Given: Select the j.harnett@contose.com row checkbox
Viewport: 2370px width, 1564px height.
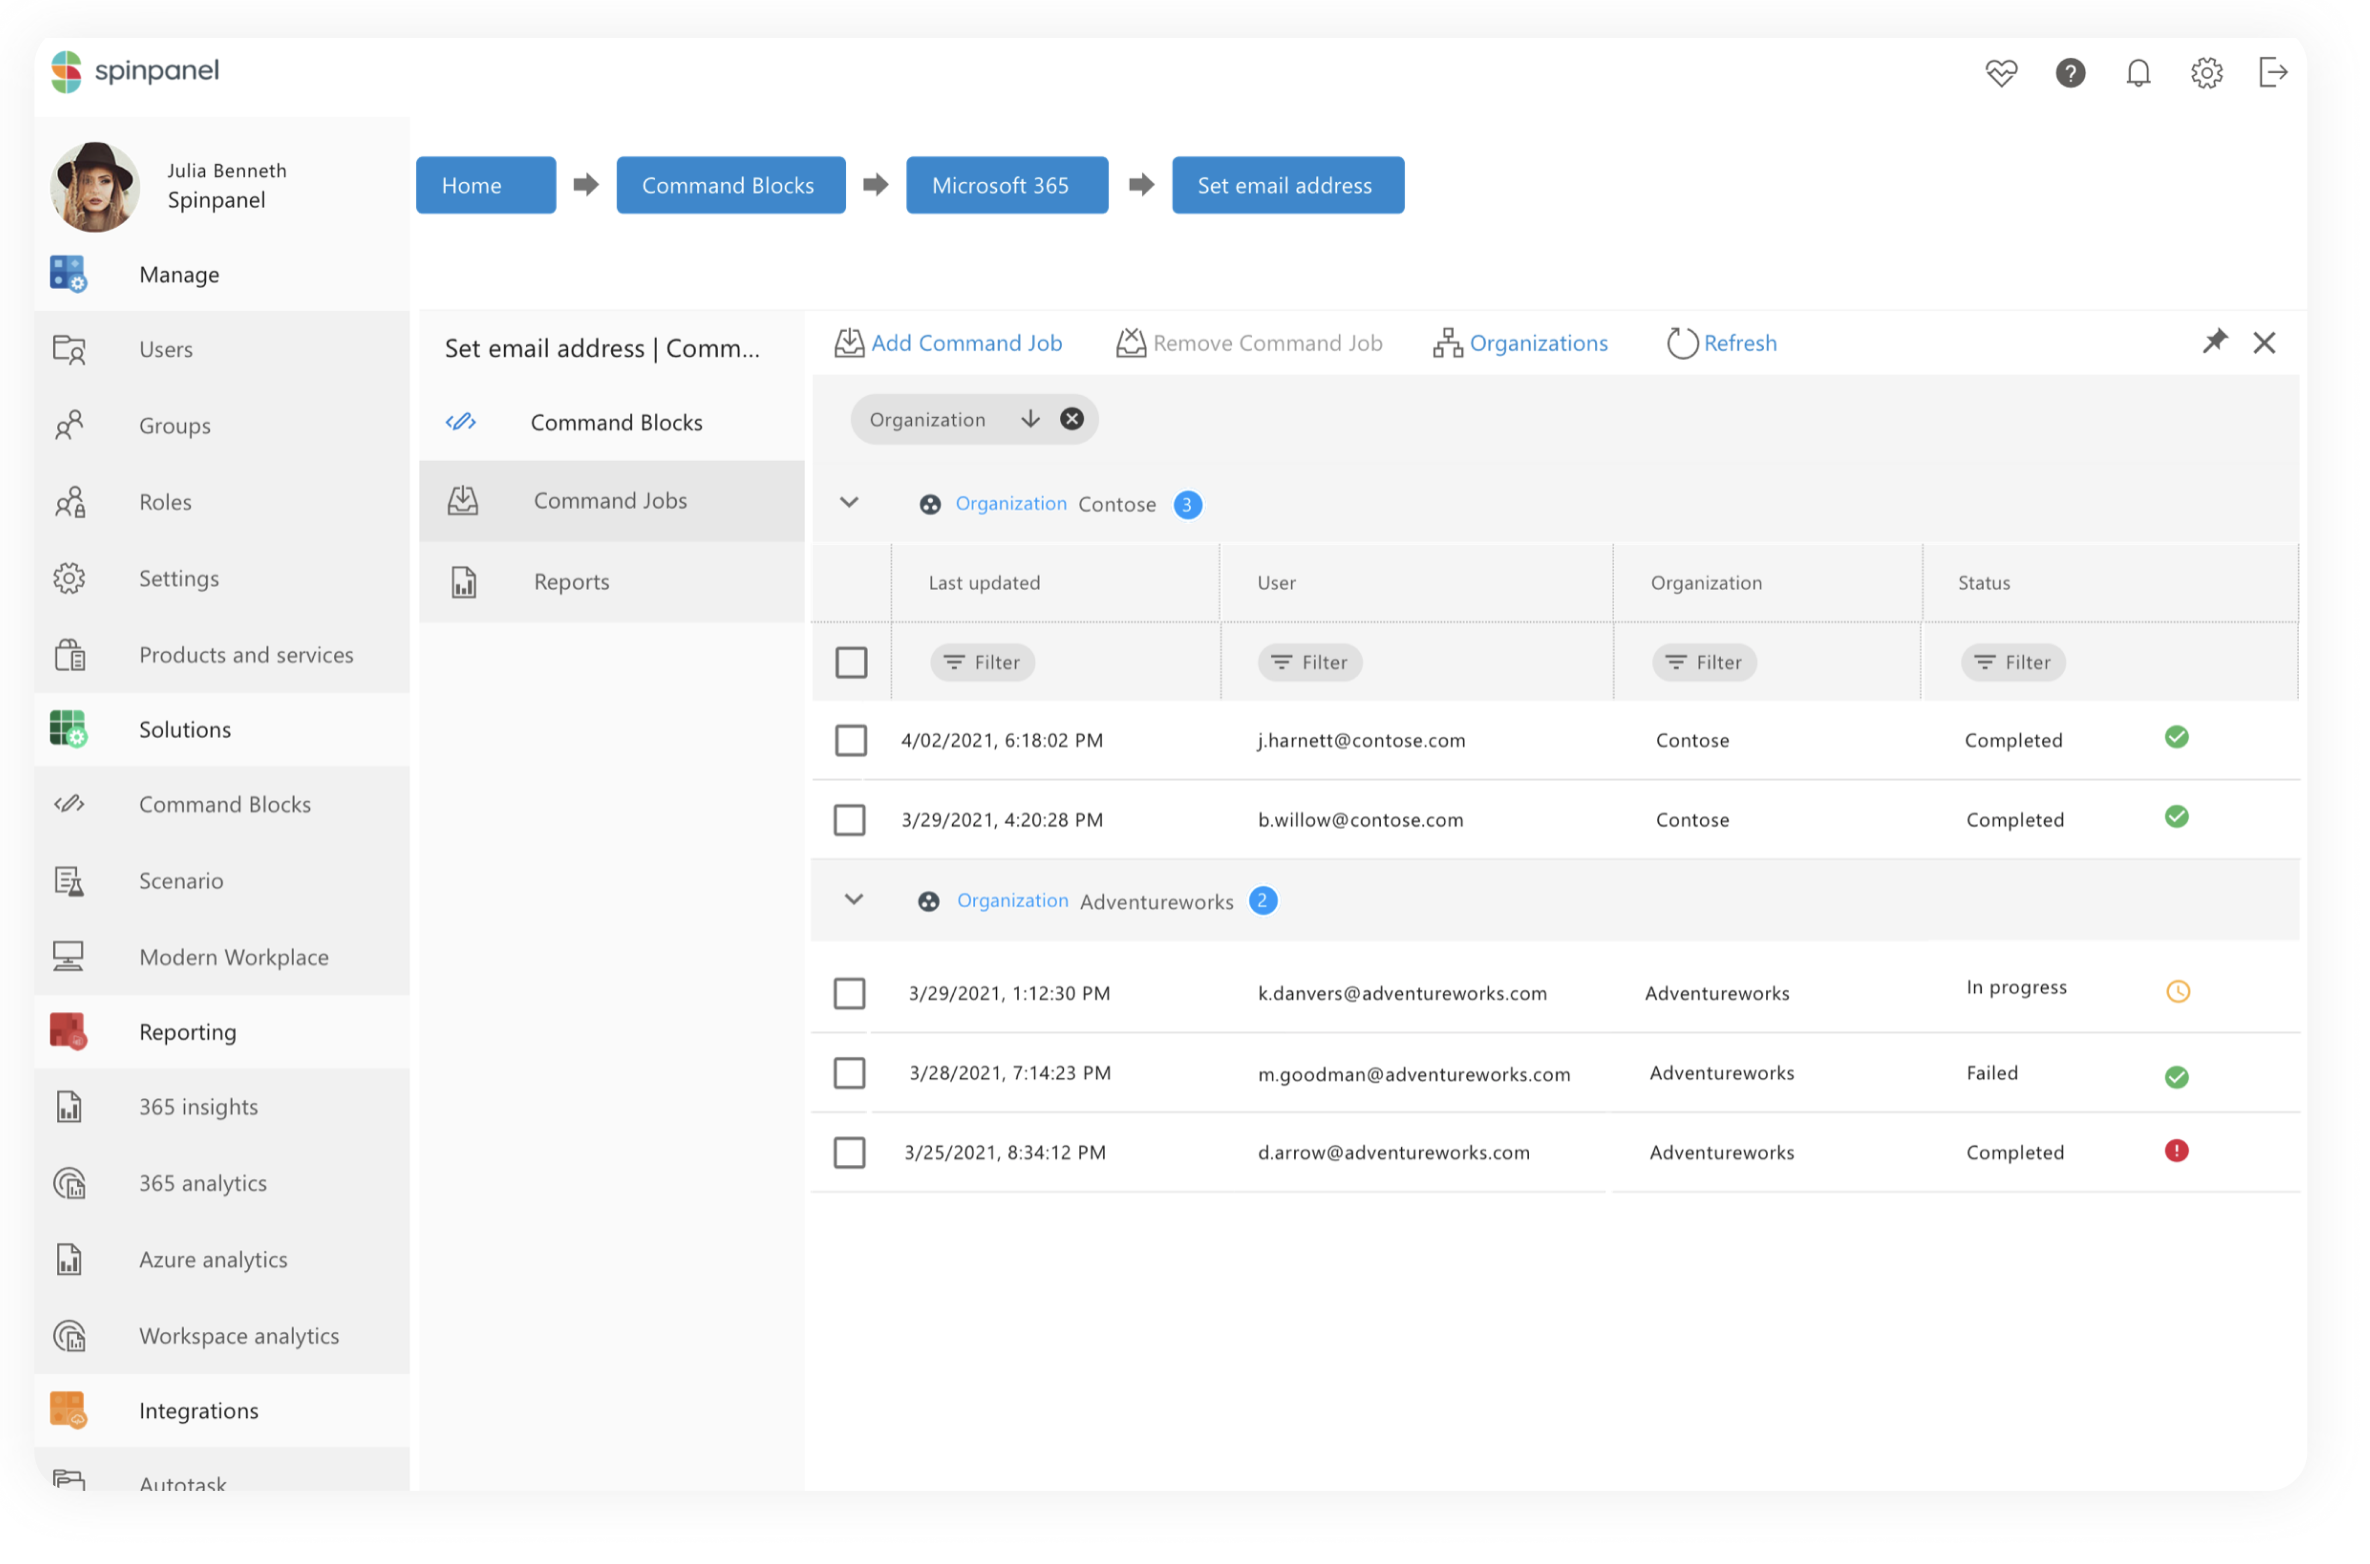Looking at the screenshot, I should [850, 740].
